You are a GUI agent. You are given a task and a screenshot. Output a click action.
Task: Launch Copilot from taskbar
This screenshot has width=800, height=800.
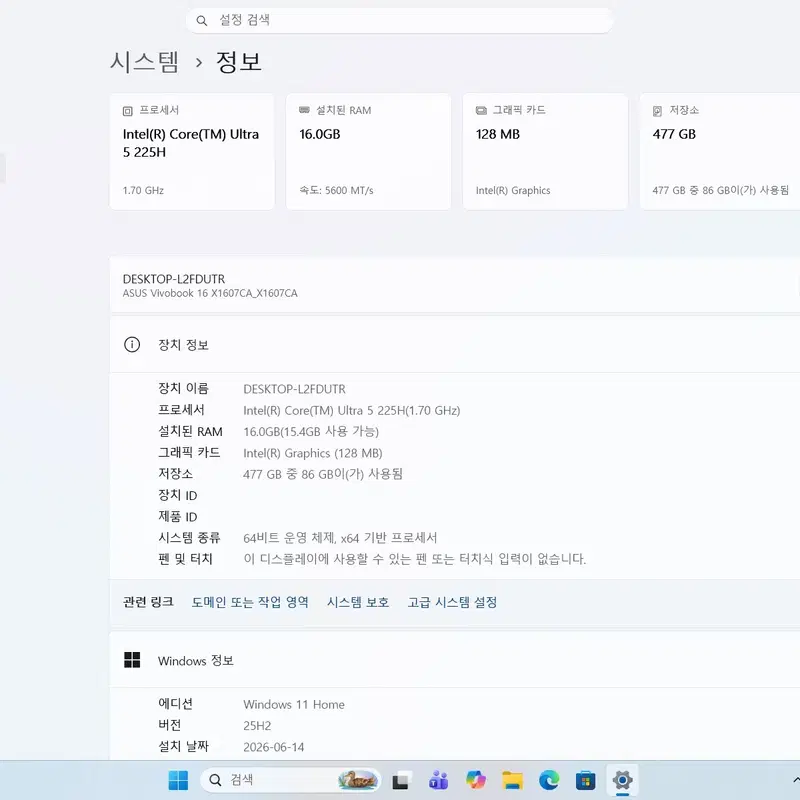pos(476,780)
